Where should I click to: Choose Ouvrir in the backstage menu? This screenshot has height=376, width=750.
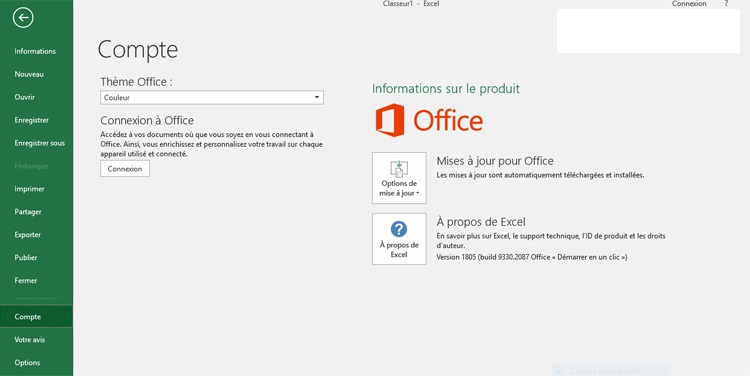click(24, 97)
